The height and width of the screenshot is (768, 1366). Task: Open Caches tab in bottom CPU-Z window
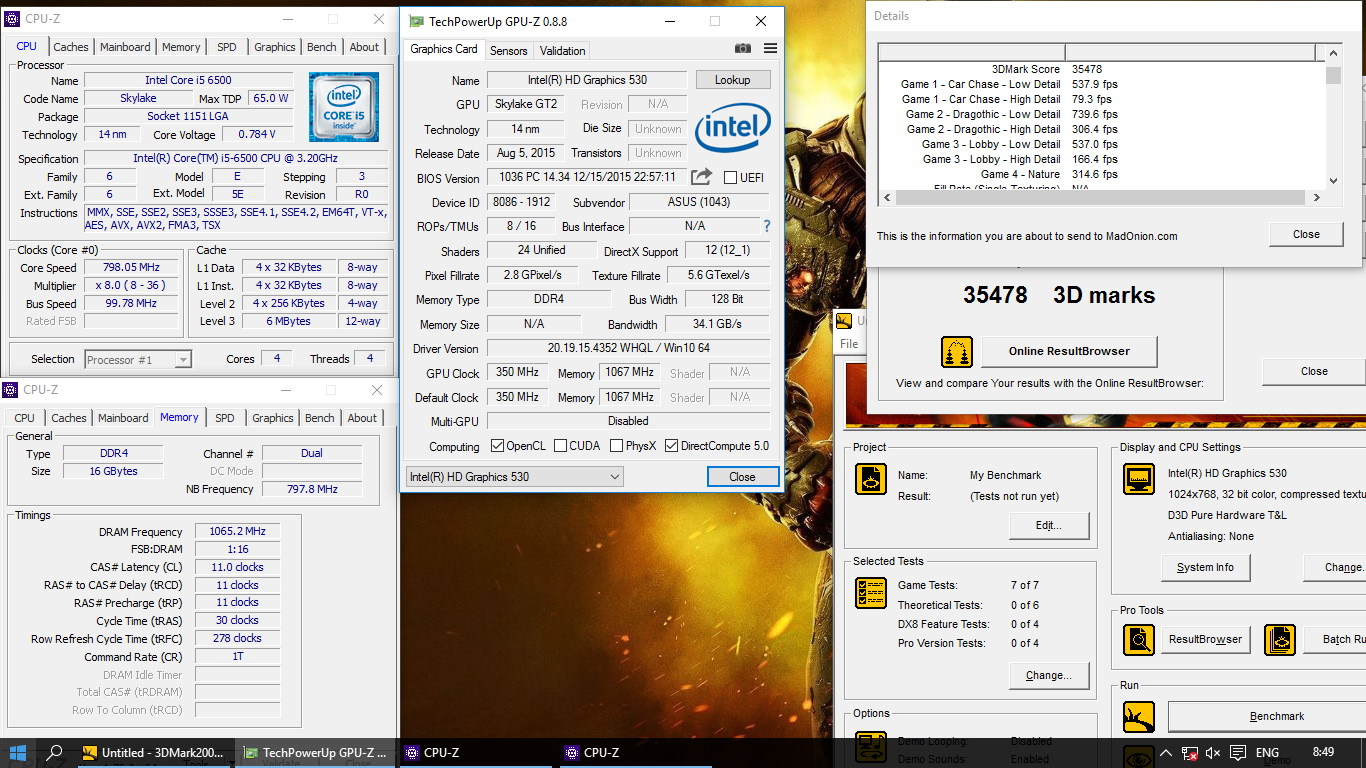[69, 418]
